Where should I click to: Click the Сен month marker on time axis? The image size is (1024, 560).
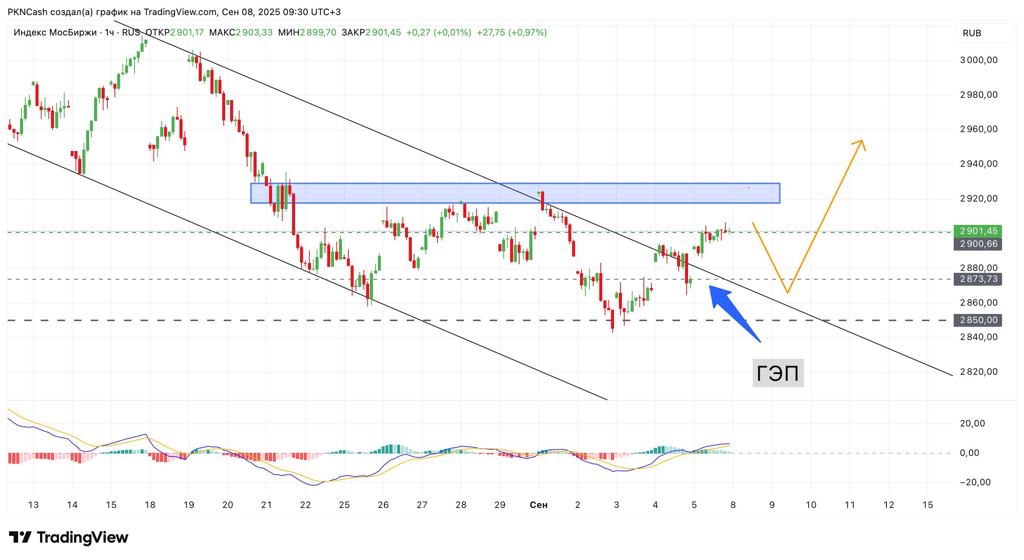pyautogui.click(x=539, y=505)
